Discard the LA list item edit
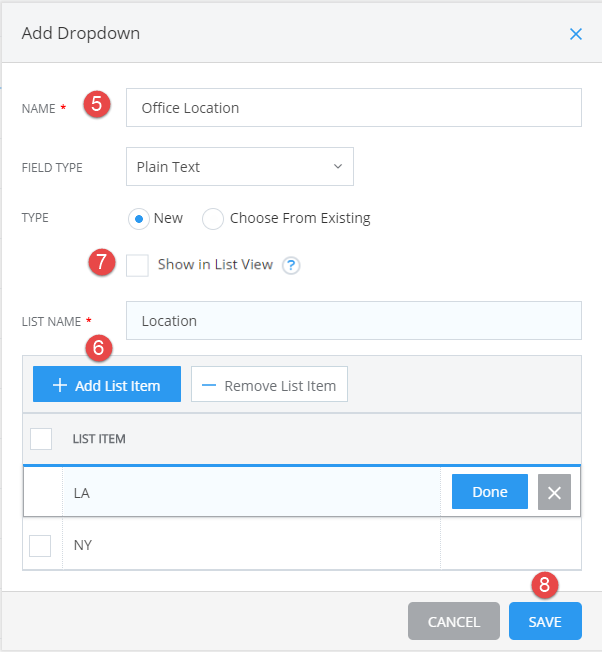Viewport: 602px width, 652px height. (x=554, y=492)
